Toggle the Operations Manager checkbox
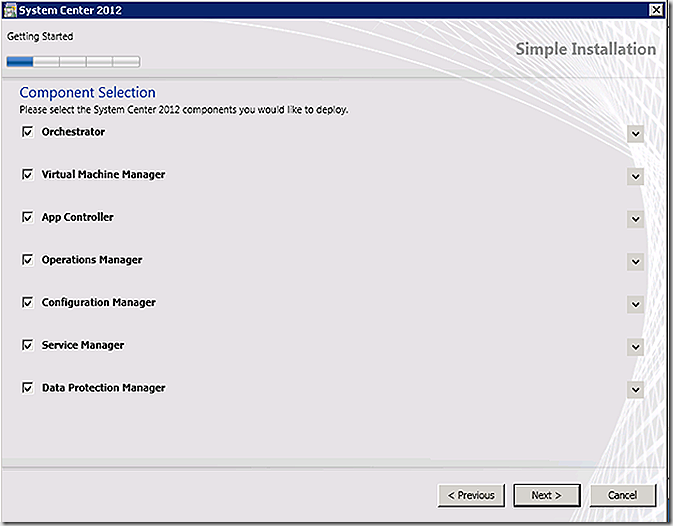 tap(27, 260)
